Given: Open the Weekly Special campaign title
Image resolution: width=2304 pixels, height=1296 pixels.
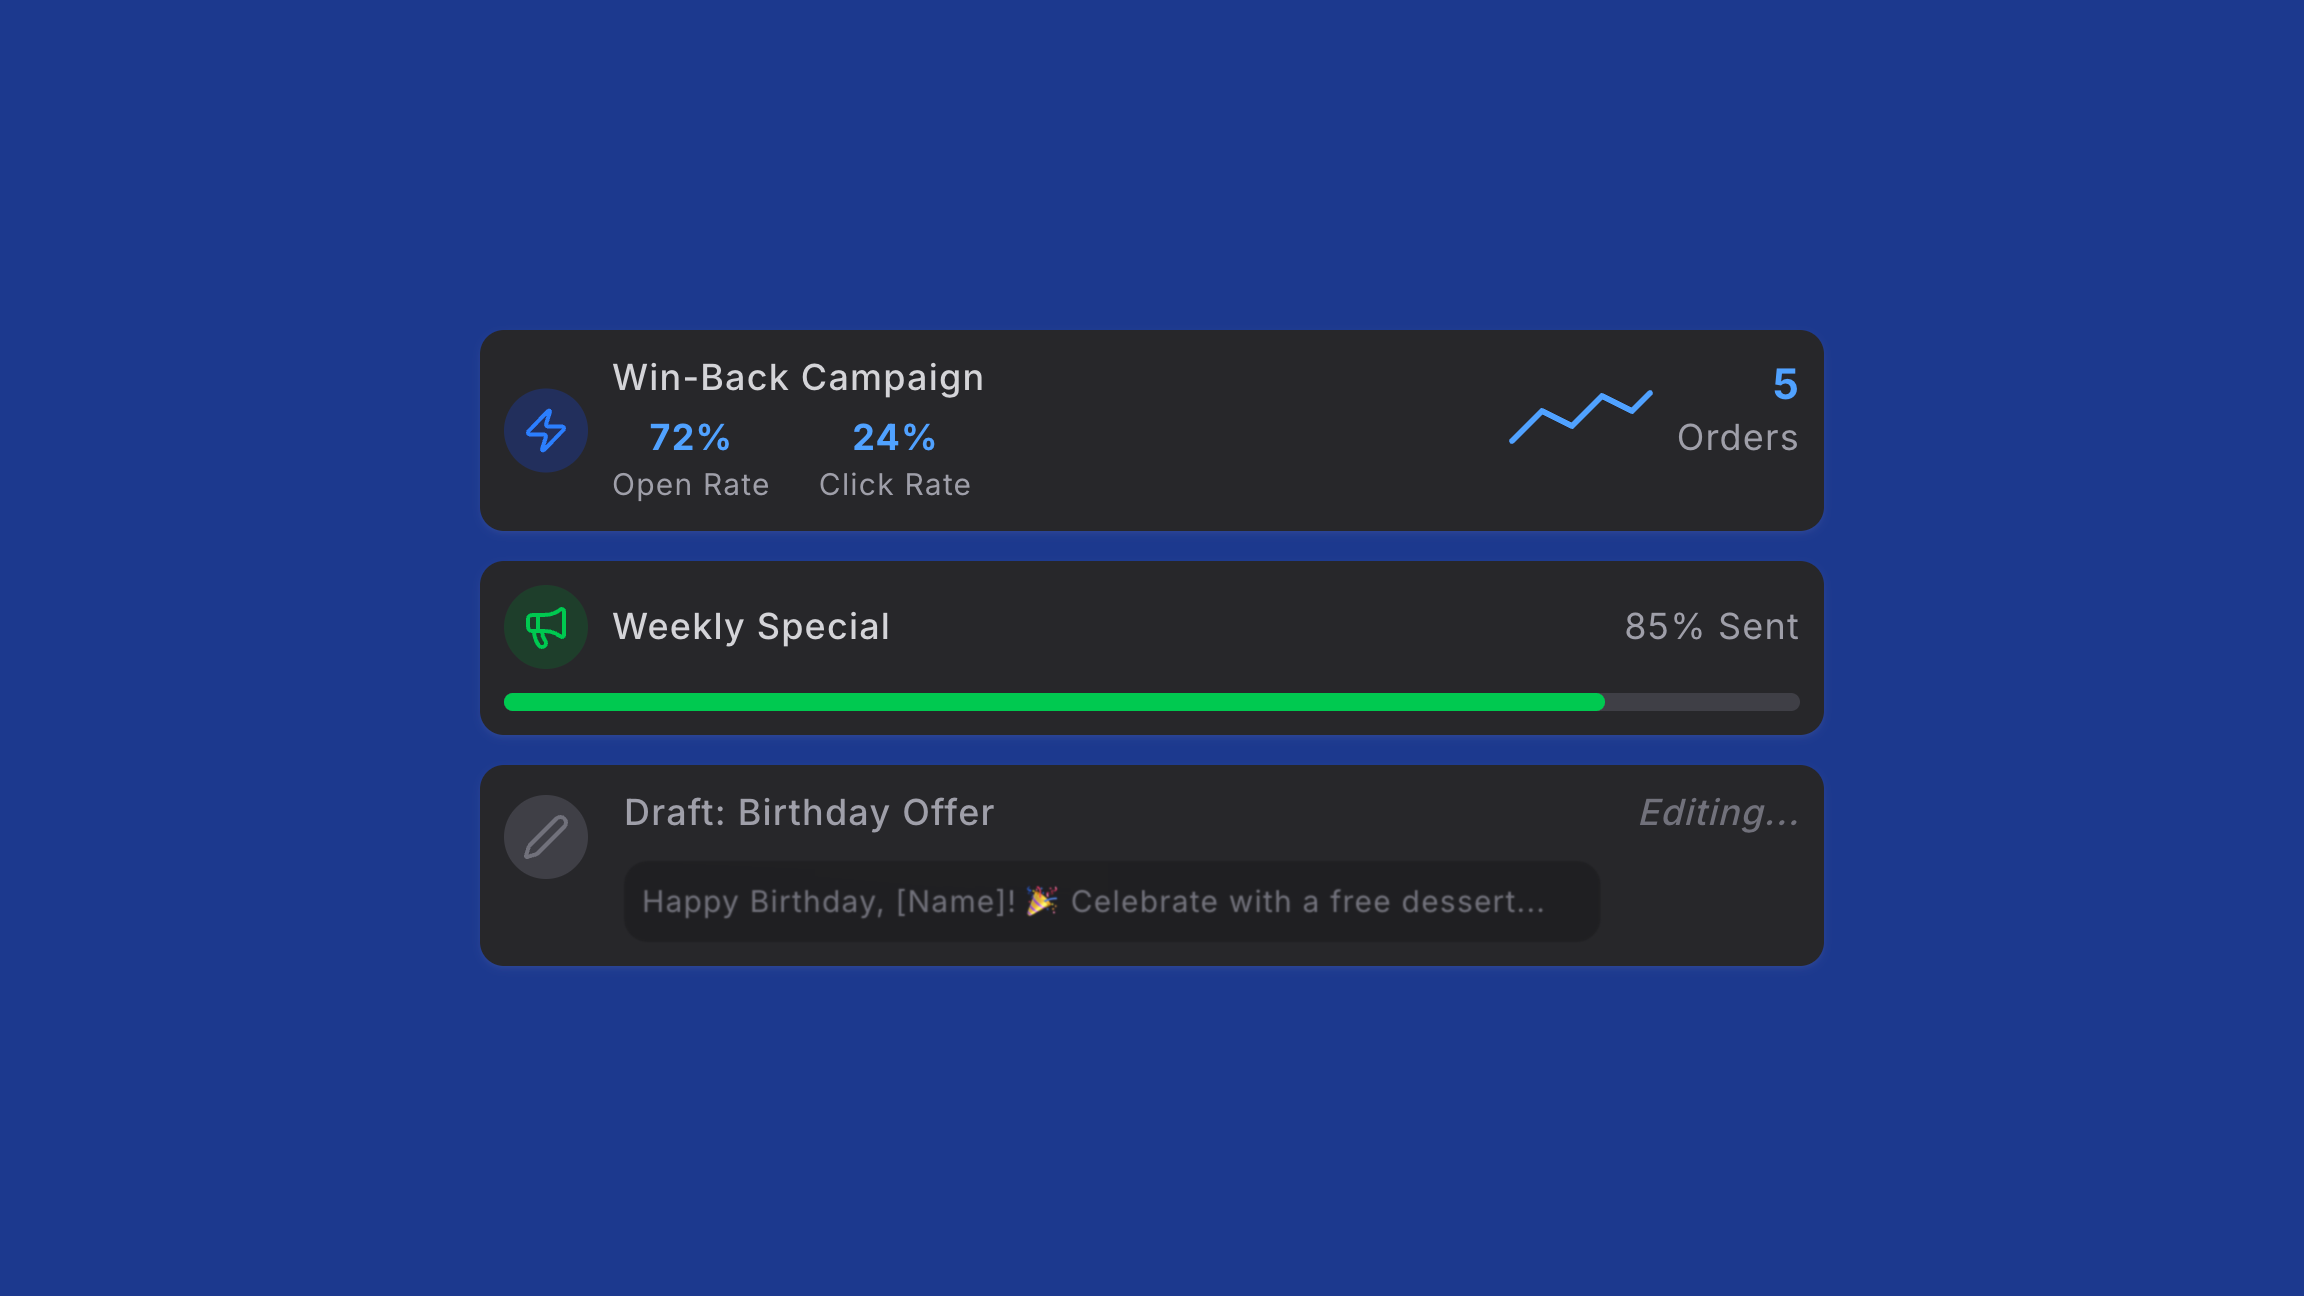Looking at the screenshot, I should [x=751, y=626].
